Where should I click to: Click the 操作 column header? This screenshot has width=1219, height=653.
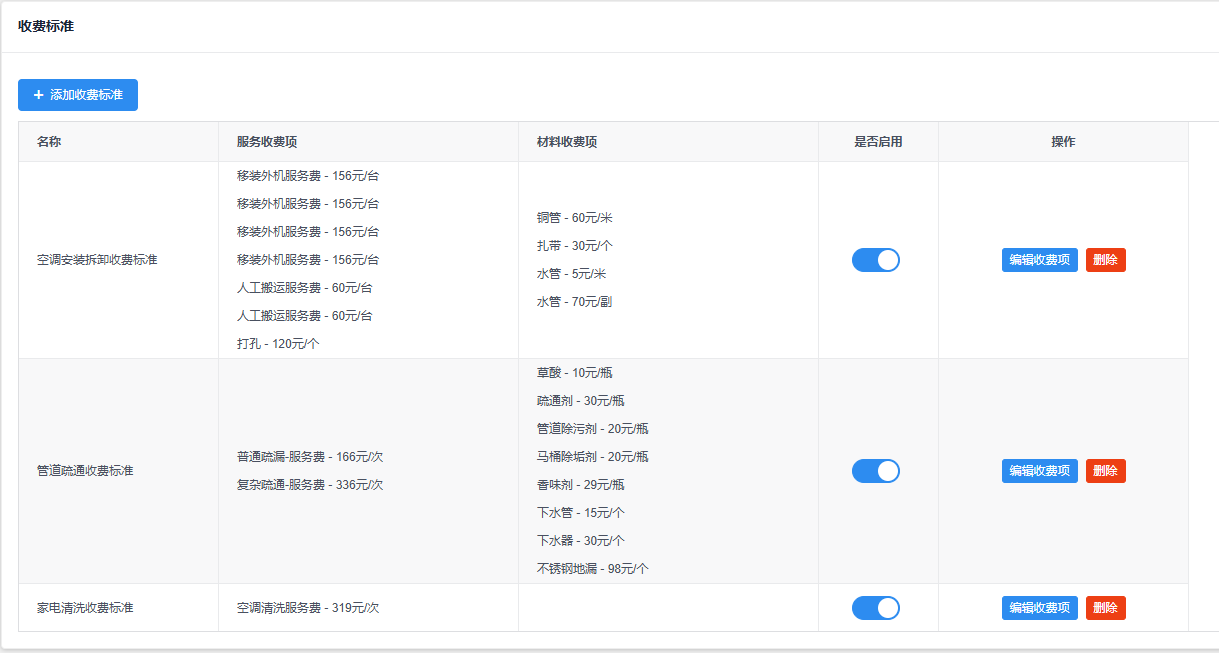tap(1063, 142)
